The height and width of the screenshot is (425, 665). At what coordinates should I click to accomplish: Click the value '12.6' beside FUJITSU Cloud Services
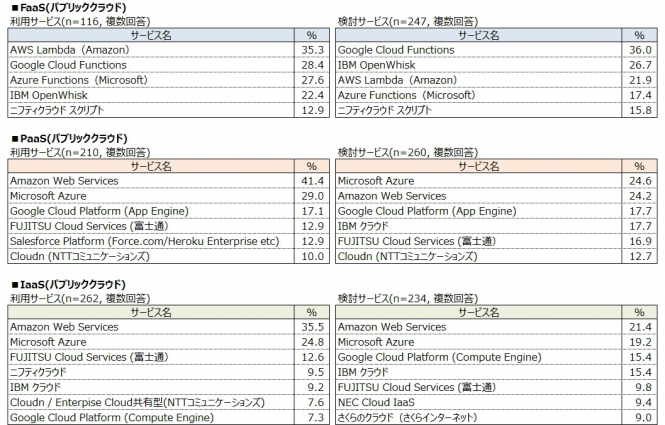coord(313,357)
